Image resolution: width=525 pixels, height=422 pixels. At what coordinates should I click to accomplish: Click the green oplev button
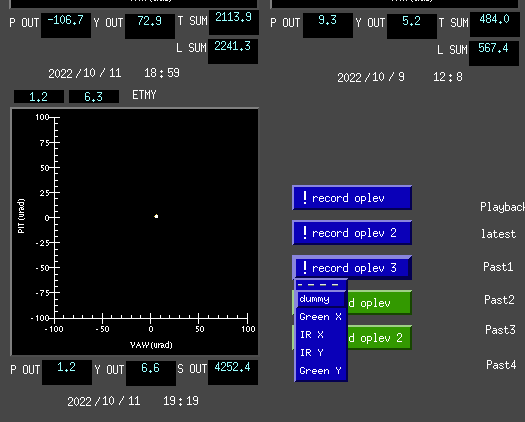(x=379, y=303)
